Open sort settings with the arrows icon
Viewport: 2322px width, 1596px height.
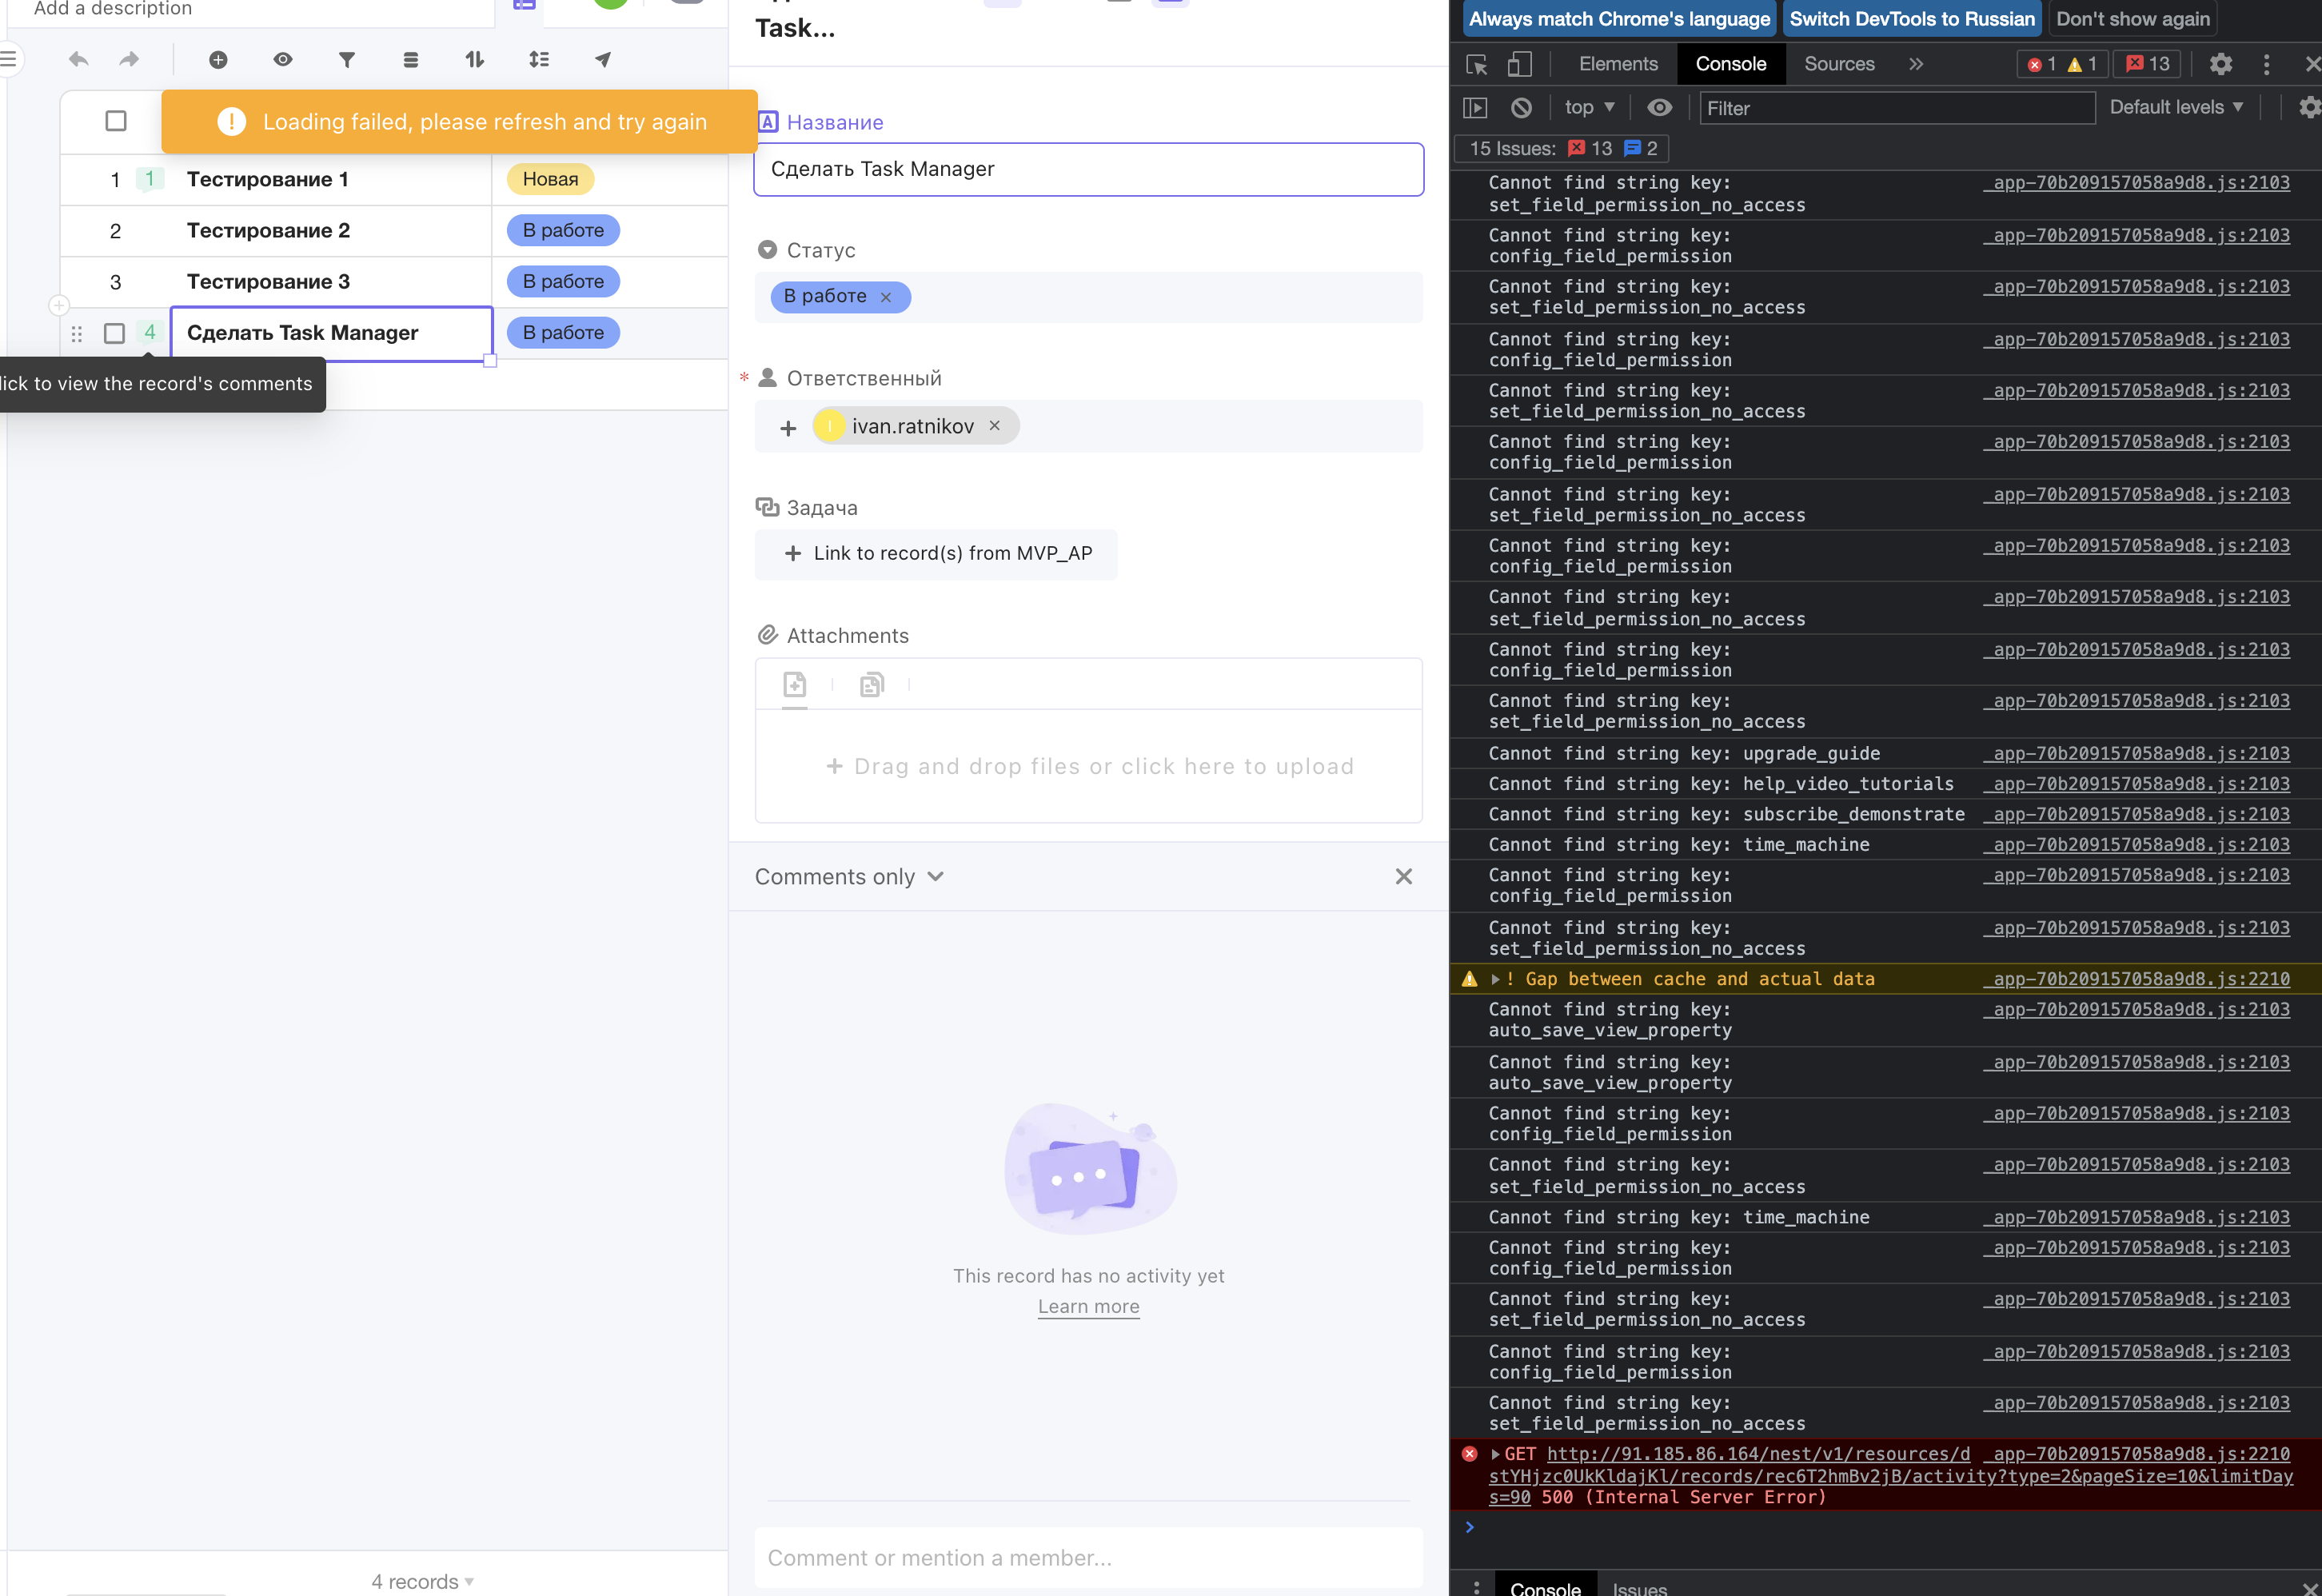click(474, 59)
